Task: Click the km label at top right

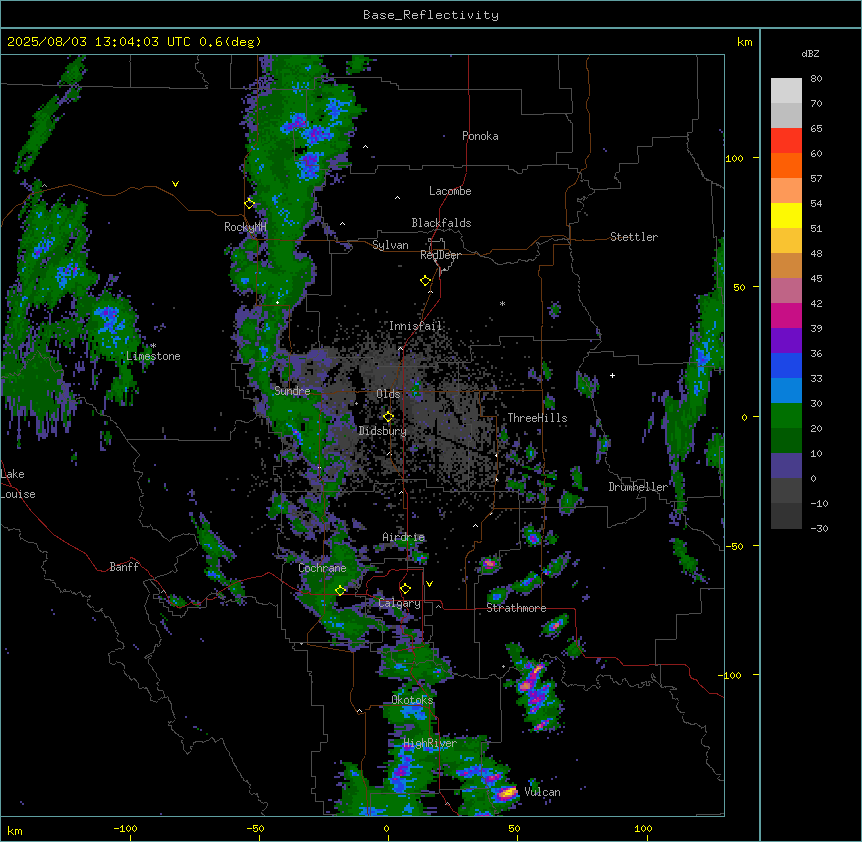Action: [x=744, y=42]
